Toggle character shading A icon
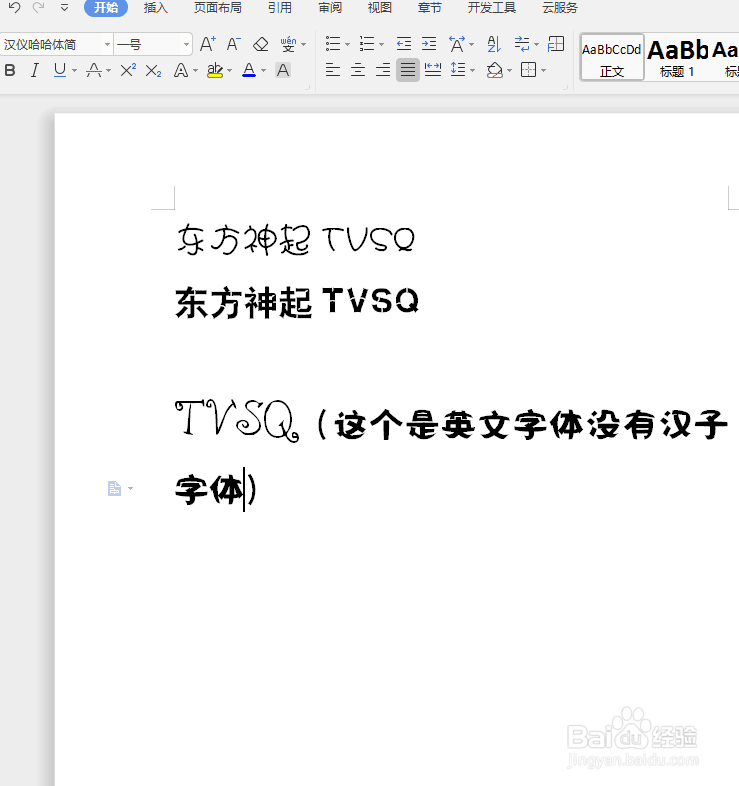This screenshot has height=786, width=739. click(283, 70)
